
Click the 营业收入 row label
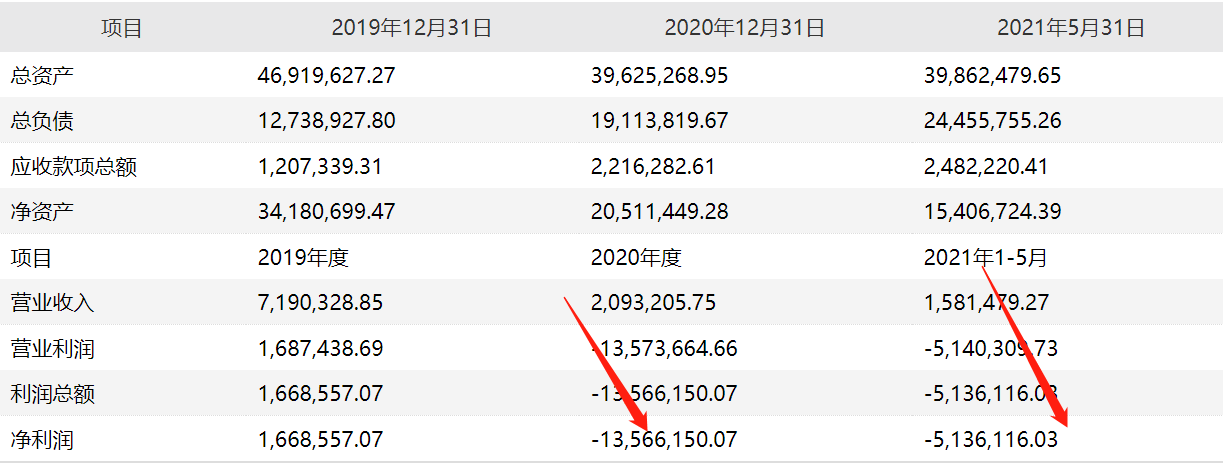pyautogui.click(x=52, y=303)
